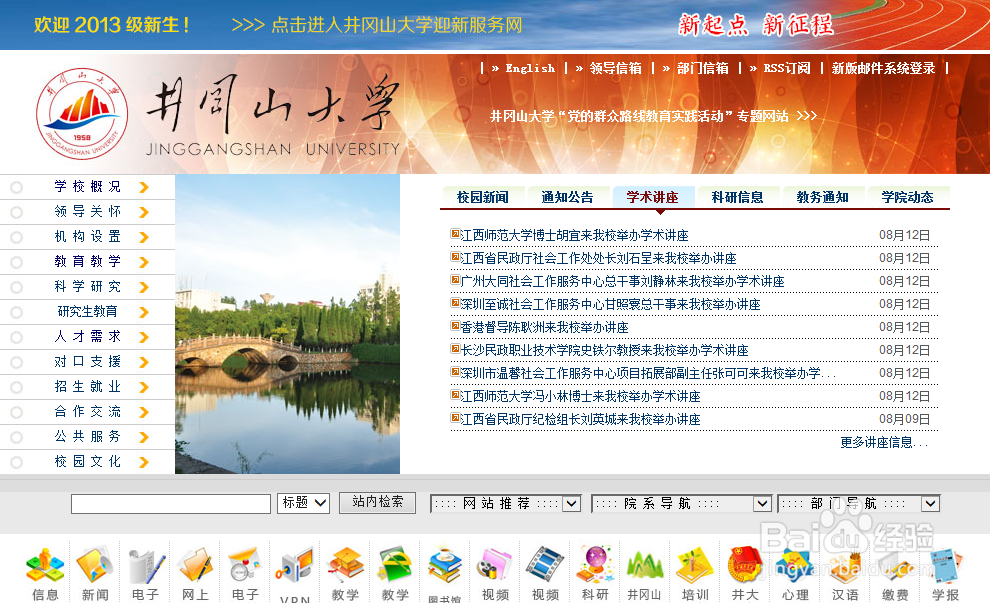Screen dimensions: 990x603
Task: Open the 校园文化 sidebar menu item
Action: pyautogui.click(x=87, y=462)
